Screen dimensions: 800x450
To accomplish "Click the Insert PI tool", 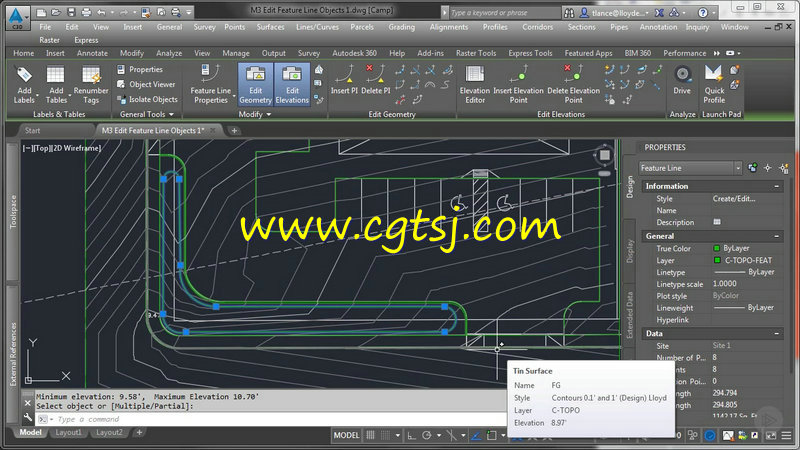I will tap(344, 80).
